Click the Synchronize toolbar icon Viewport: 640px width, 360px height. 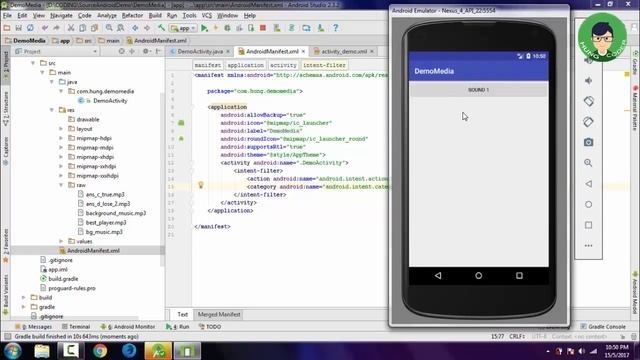(30, 28)
